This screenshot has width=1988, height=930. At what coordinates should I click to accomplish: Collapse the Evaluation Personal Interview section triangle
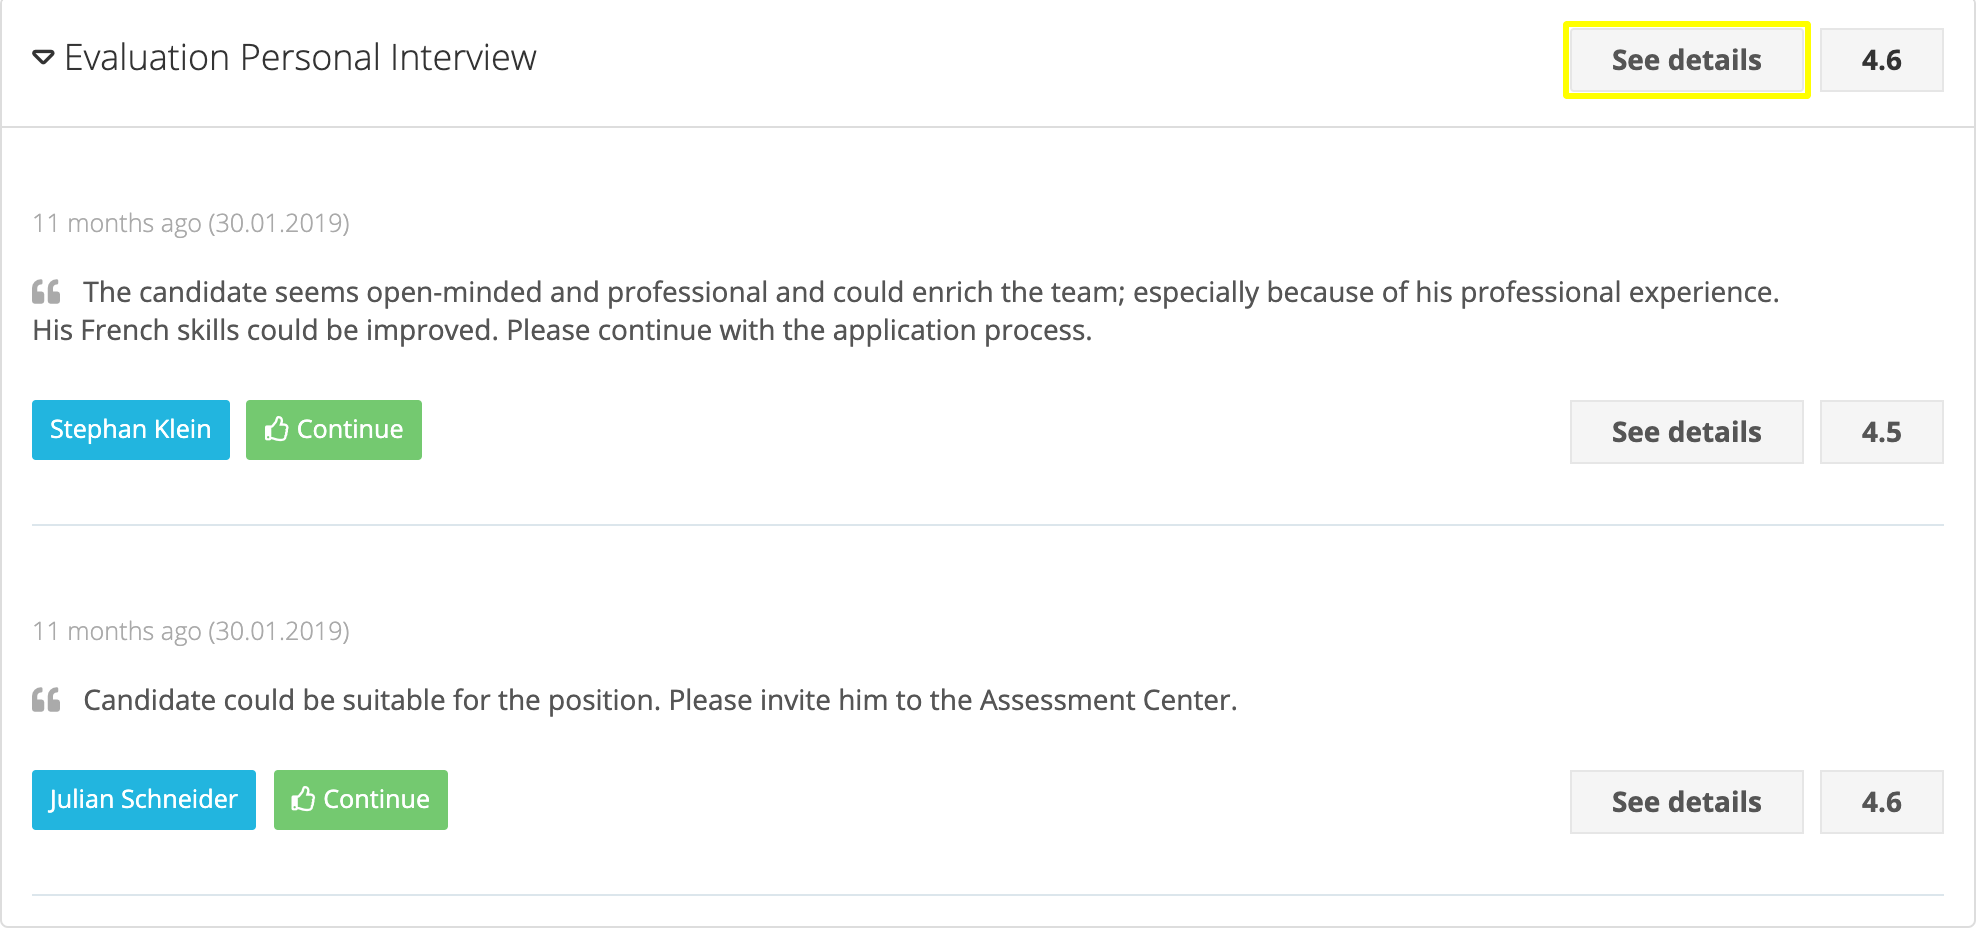click(x=43, y=58)
